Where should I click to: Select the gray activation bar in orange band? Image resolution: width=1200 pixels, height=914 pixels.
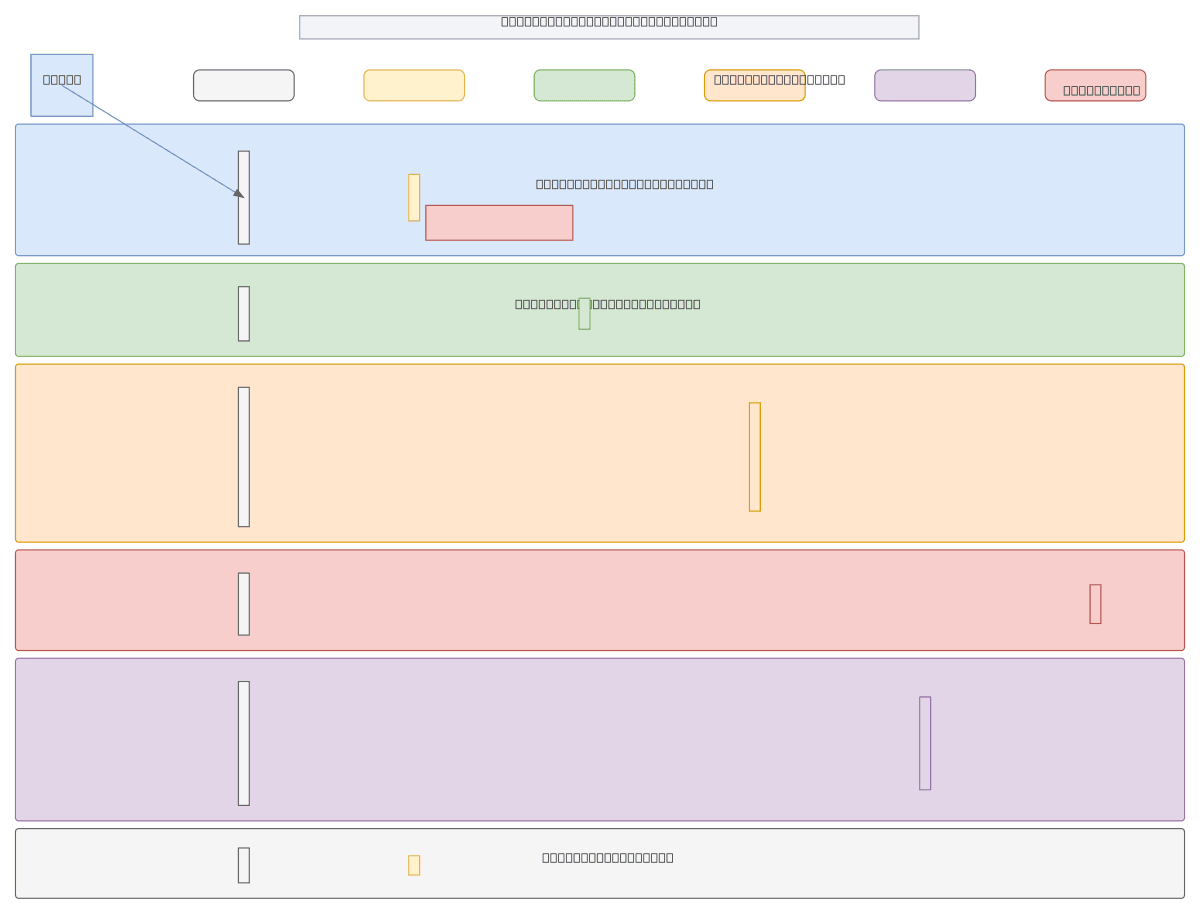(x=244, y=456)
